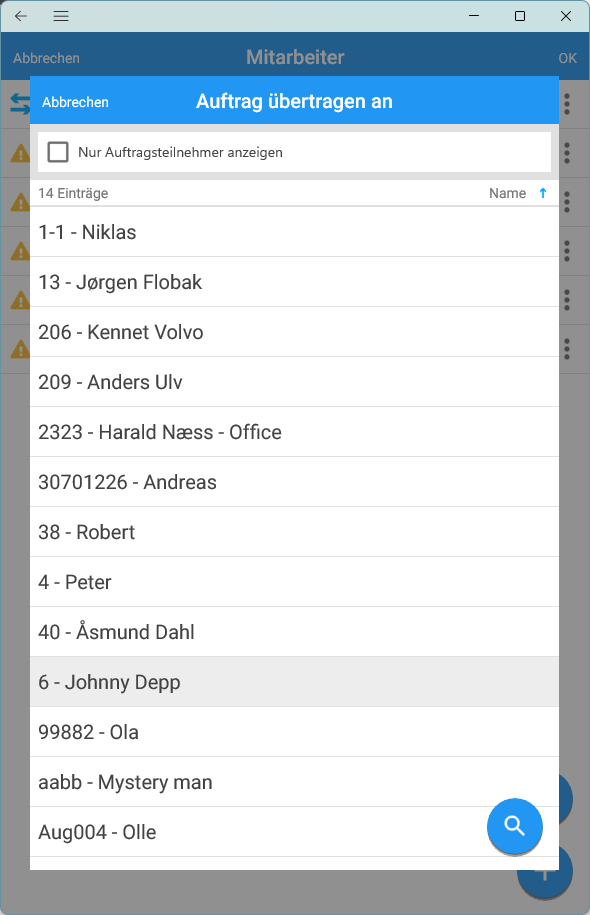Screen dimensions: 590x915
Task: Click the back arrow in title bar
Action: (21, 16)
